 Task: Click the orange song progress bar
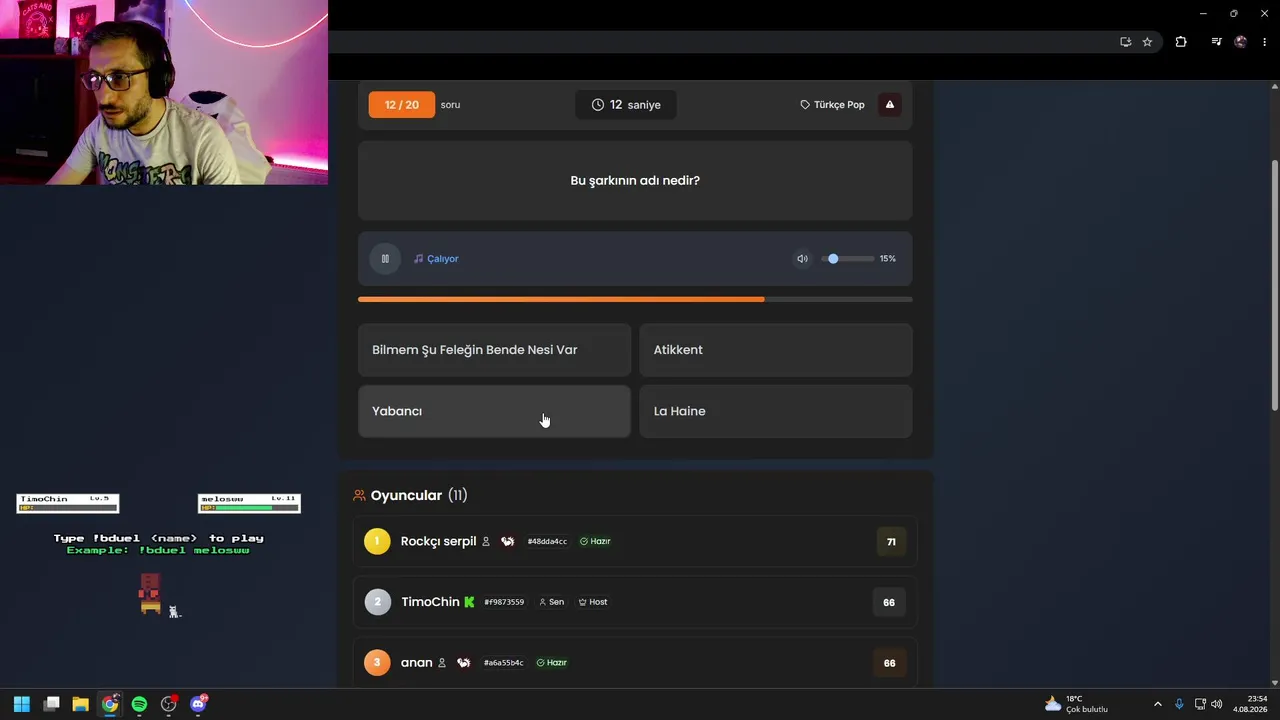pyautogui.click(x=635, y=299)
